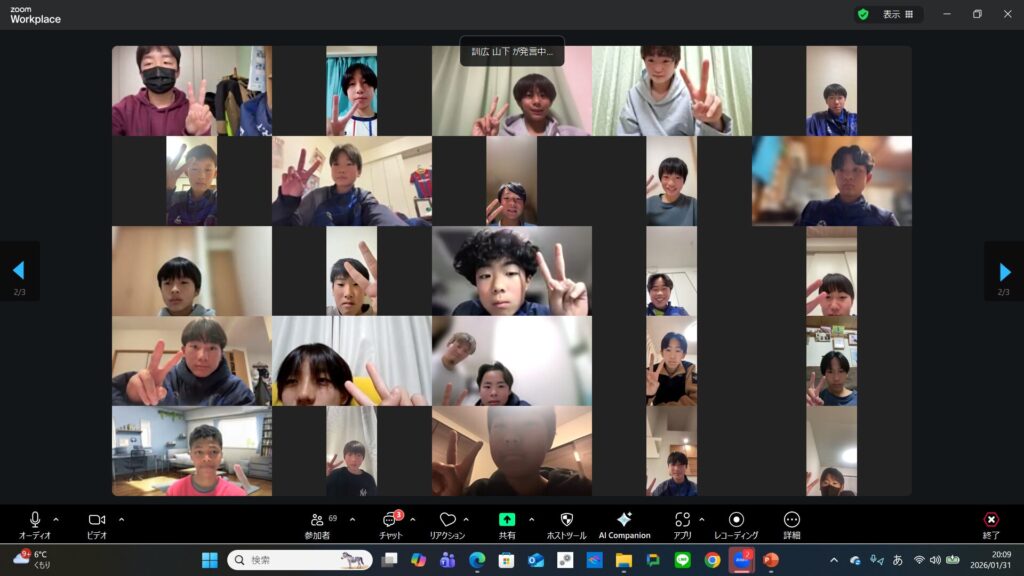Expand video options chevron beside ビデオ
This screenshot has width=1024, height=576.
(121, 519)
